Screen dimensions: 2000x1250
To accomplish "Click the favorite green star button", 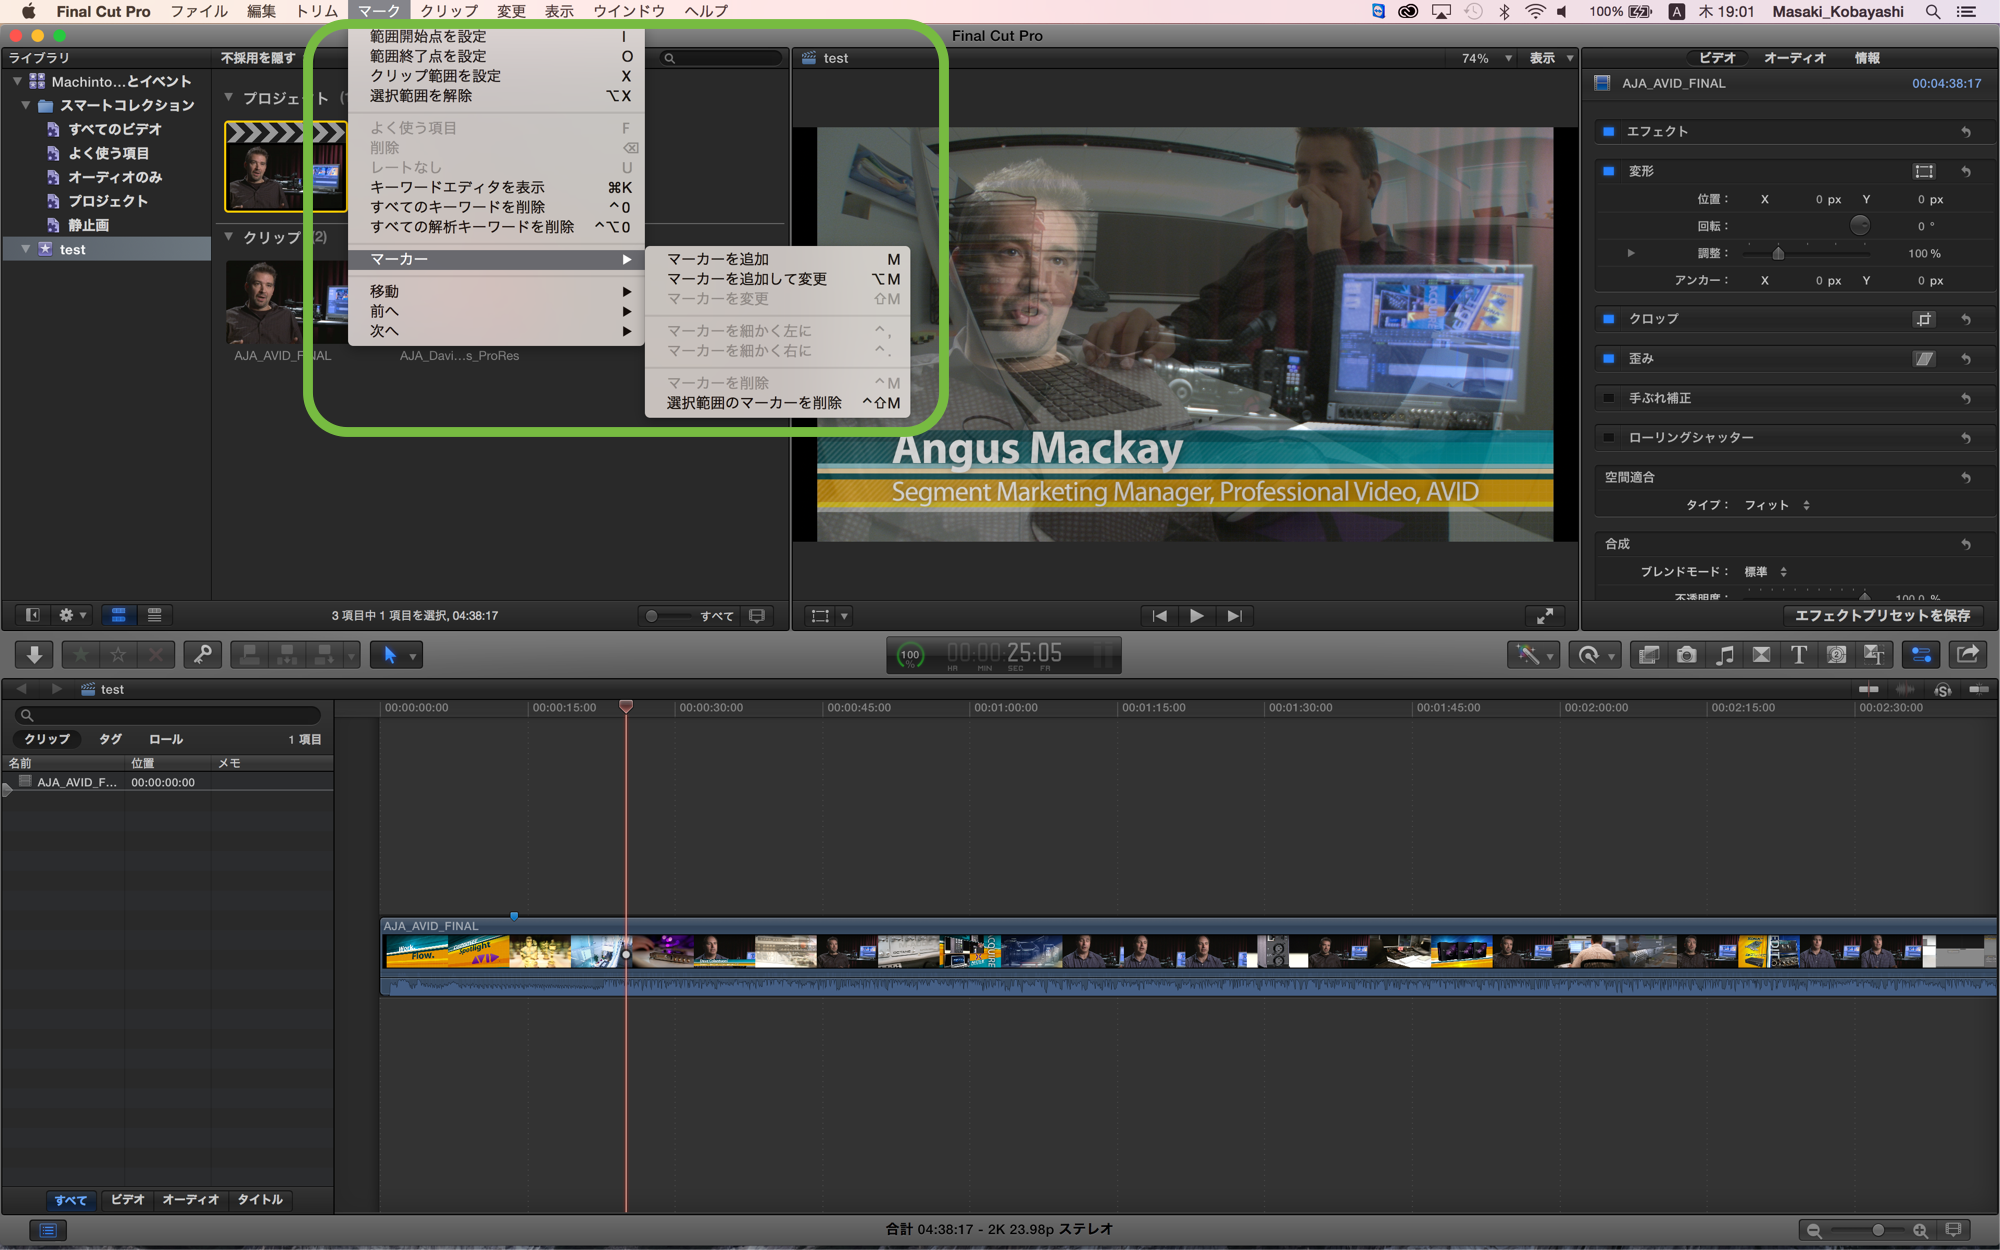I will 81,655.
